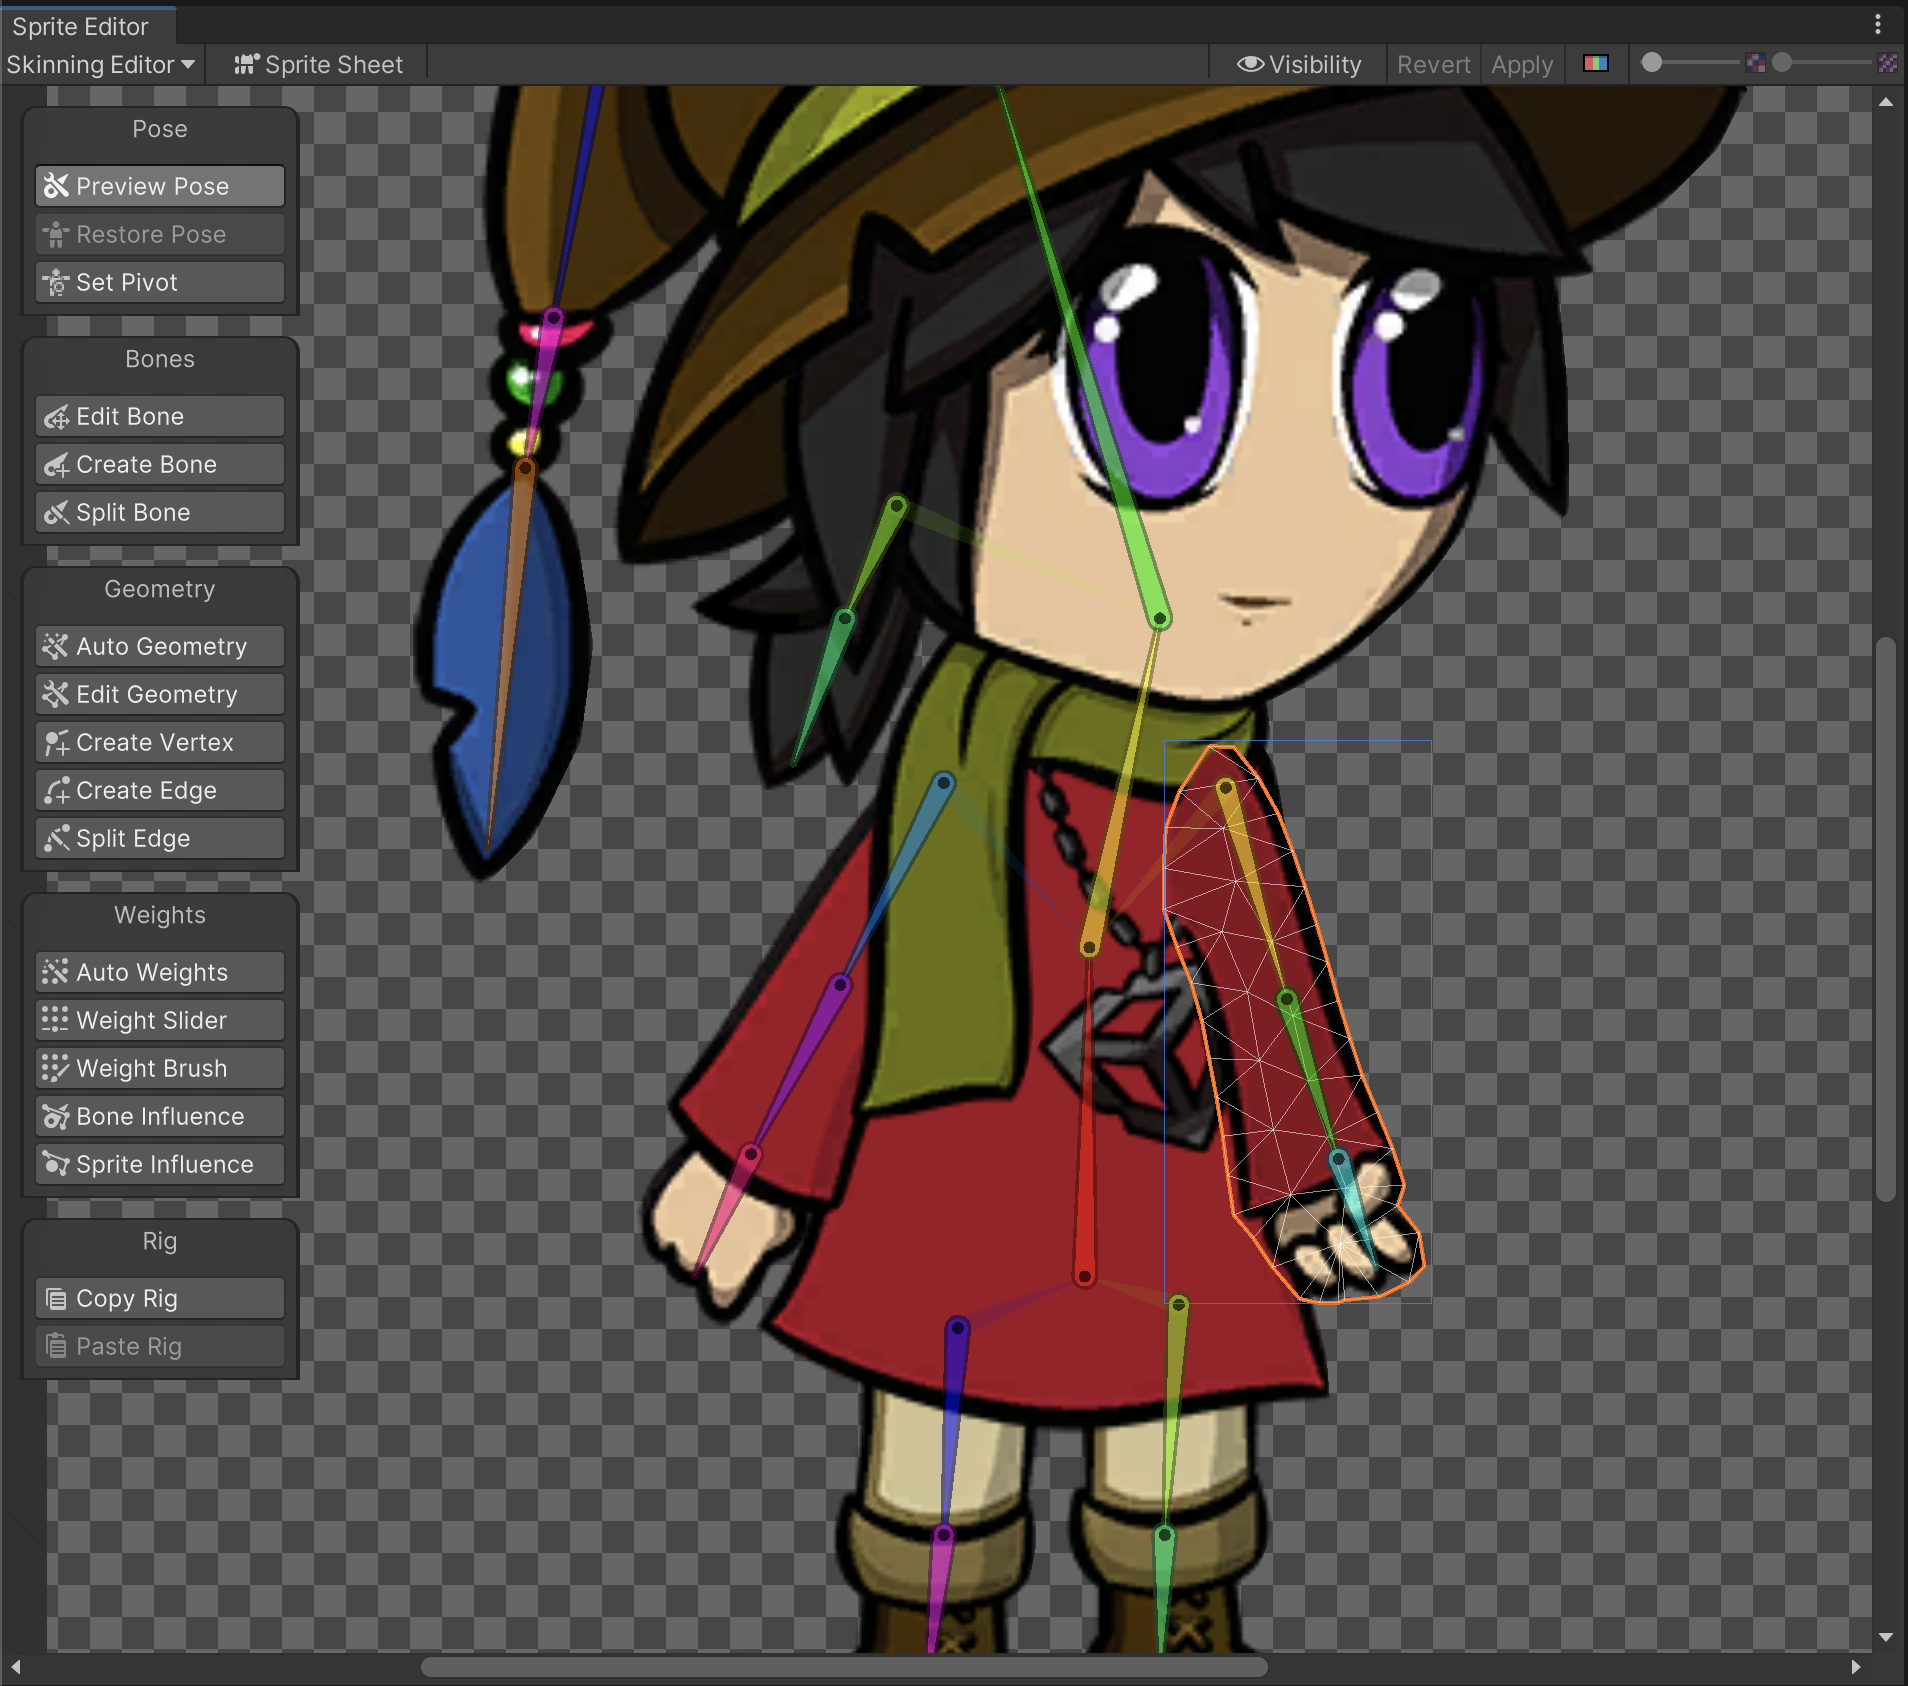The width and height of the screenshot is (1908, 1686).
Task: Toggle Preview Pose mode
Action: 160,187
